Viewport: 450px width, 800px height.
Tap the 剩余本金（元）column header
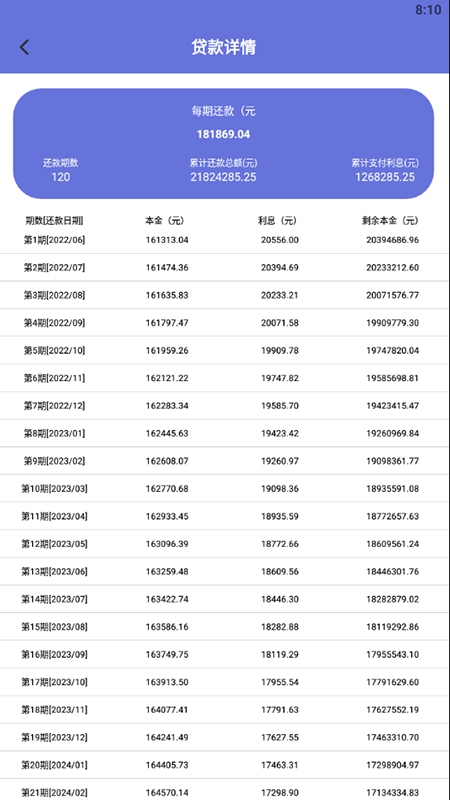[390, 221]
